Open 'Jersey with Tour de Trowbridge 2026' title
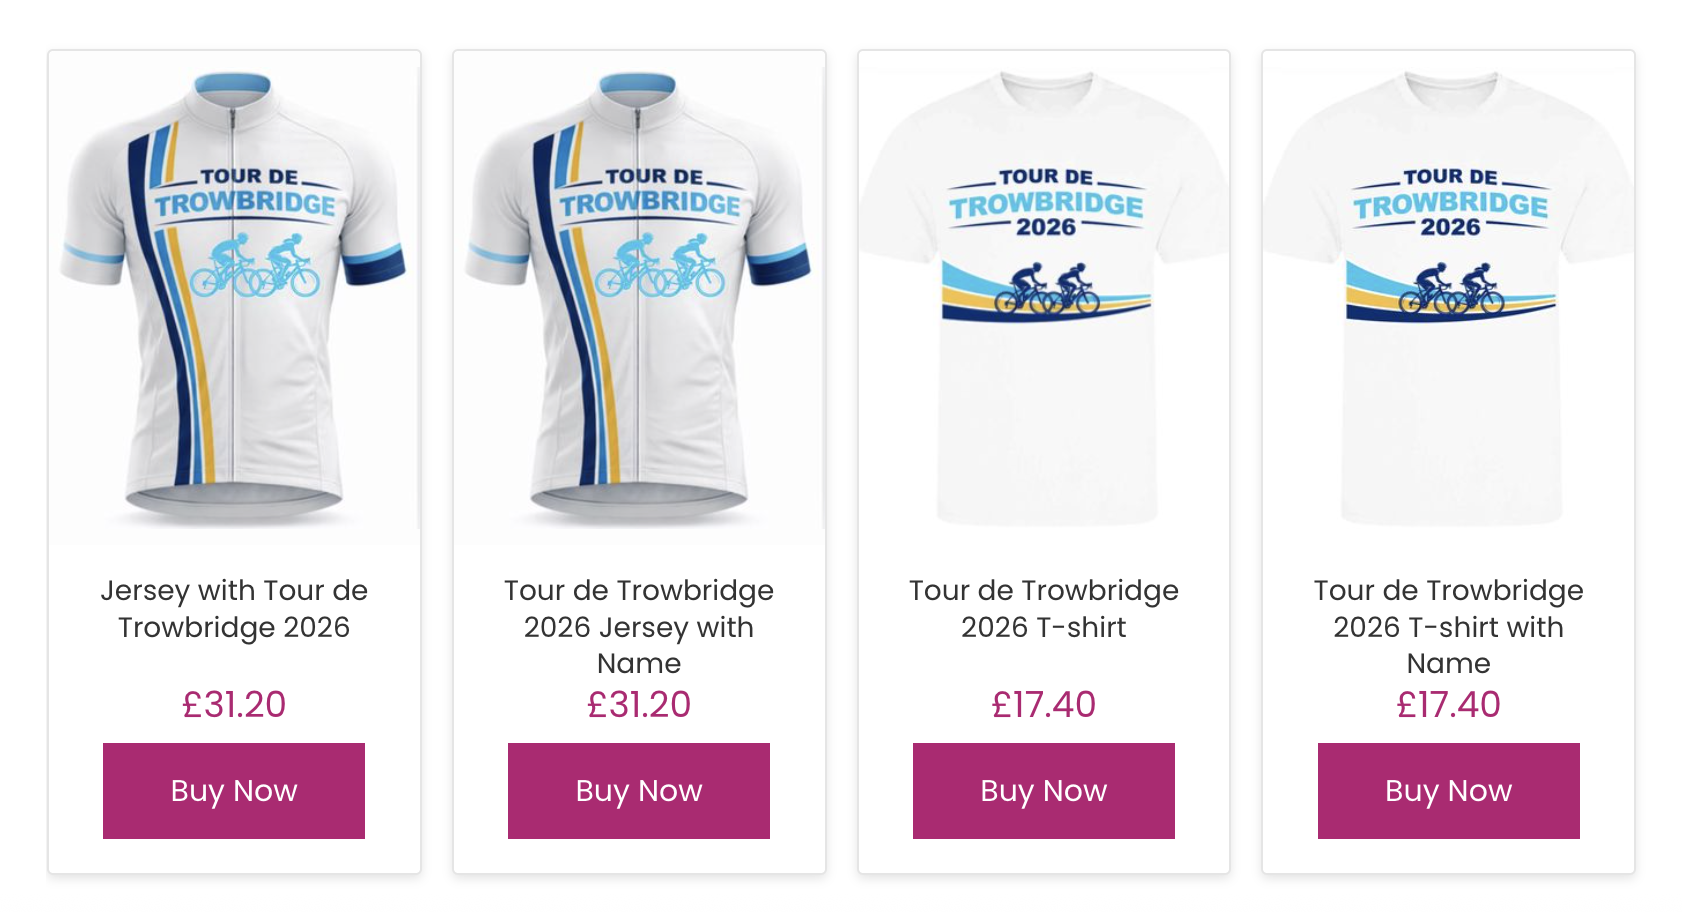The height and width of the screenshot is (912, 1682). 234,608
